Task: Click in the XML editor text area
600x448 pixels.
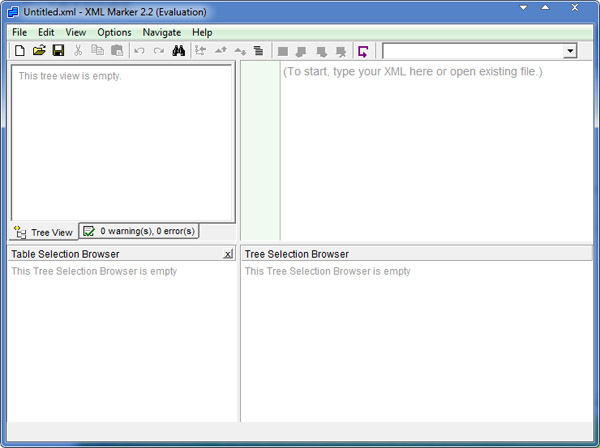Action: click(x=436, y=153)
